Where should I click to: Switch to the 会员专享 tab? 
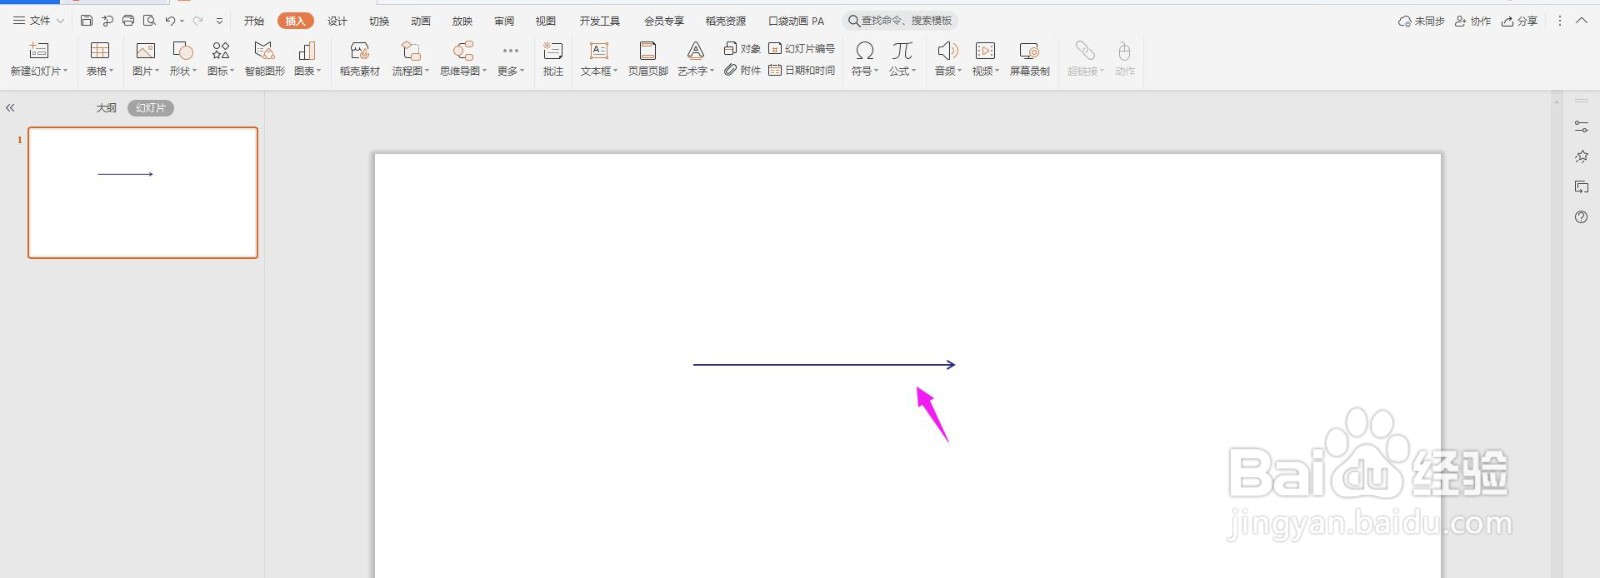coord(664,21)
